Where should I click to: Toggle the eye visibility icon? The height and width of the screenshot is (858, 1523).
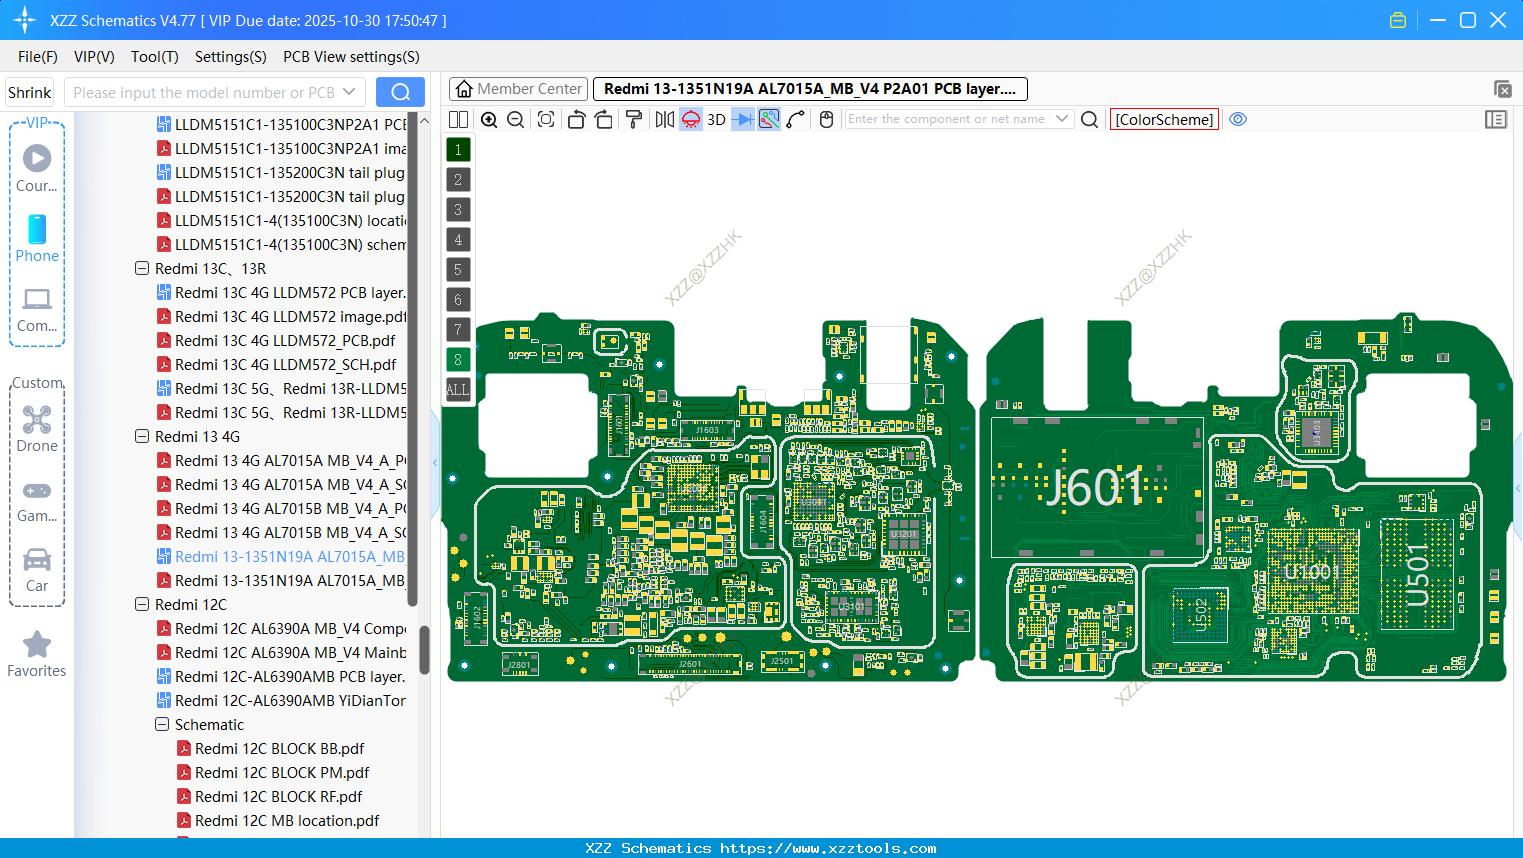click(x=1238, y=119)
